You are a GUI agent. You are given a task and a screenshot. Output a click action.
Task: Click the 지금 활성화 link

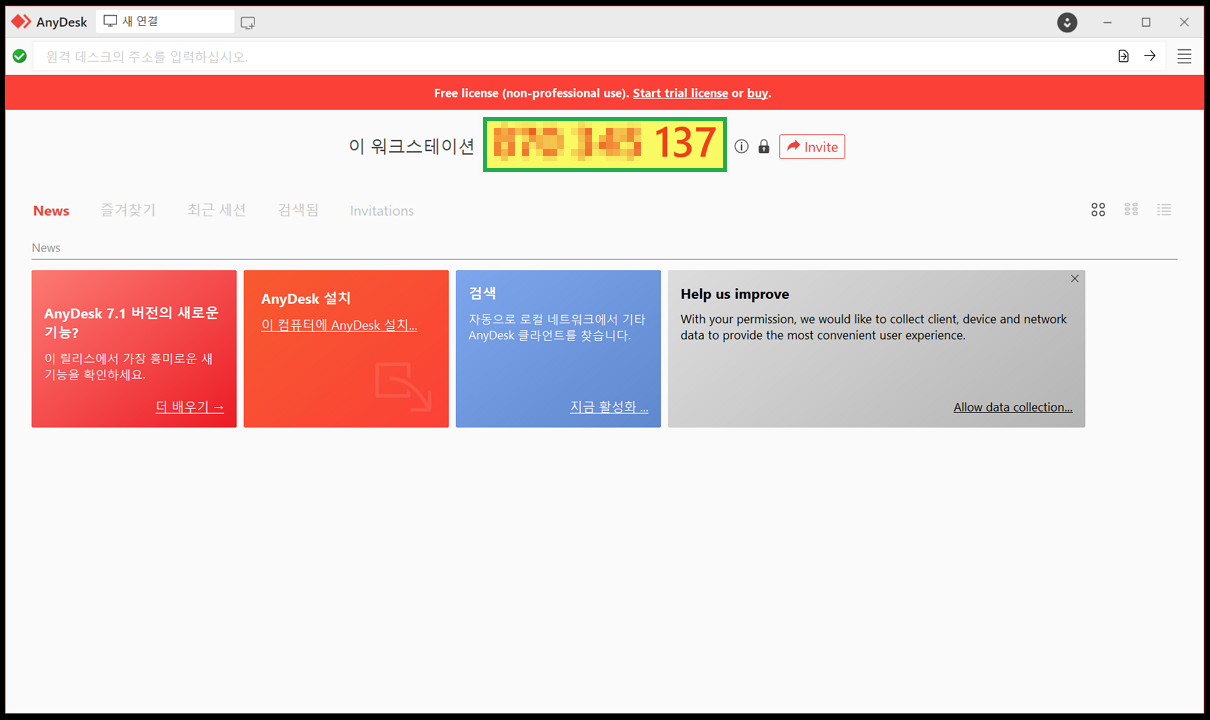609,407
